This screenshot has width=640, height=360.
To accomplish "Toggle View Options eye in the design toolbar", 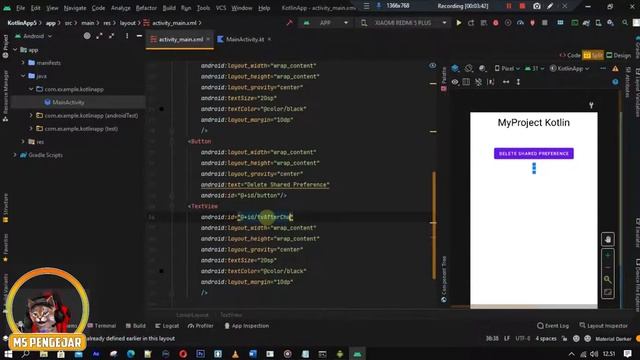I will (455, 82).
